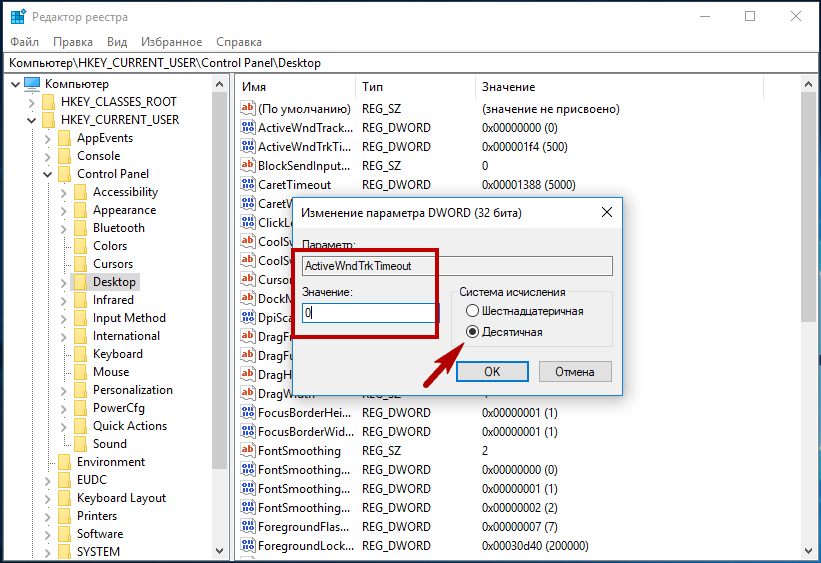
Task: Click the Bluetooth folder icon
Action: [81, 228]
